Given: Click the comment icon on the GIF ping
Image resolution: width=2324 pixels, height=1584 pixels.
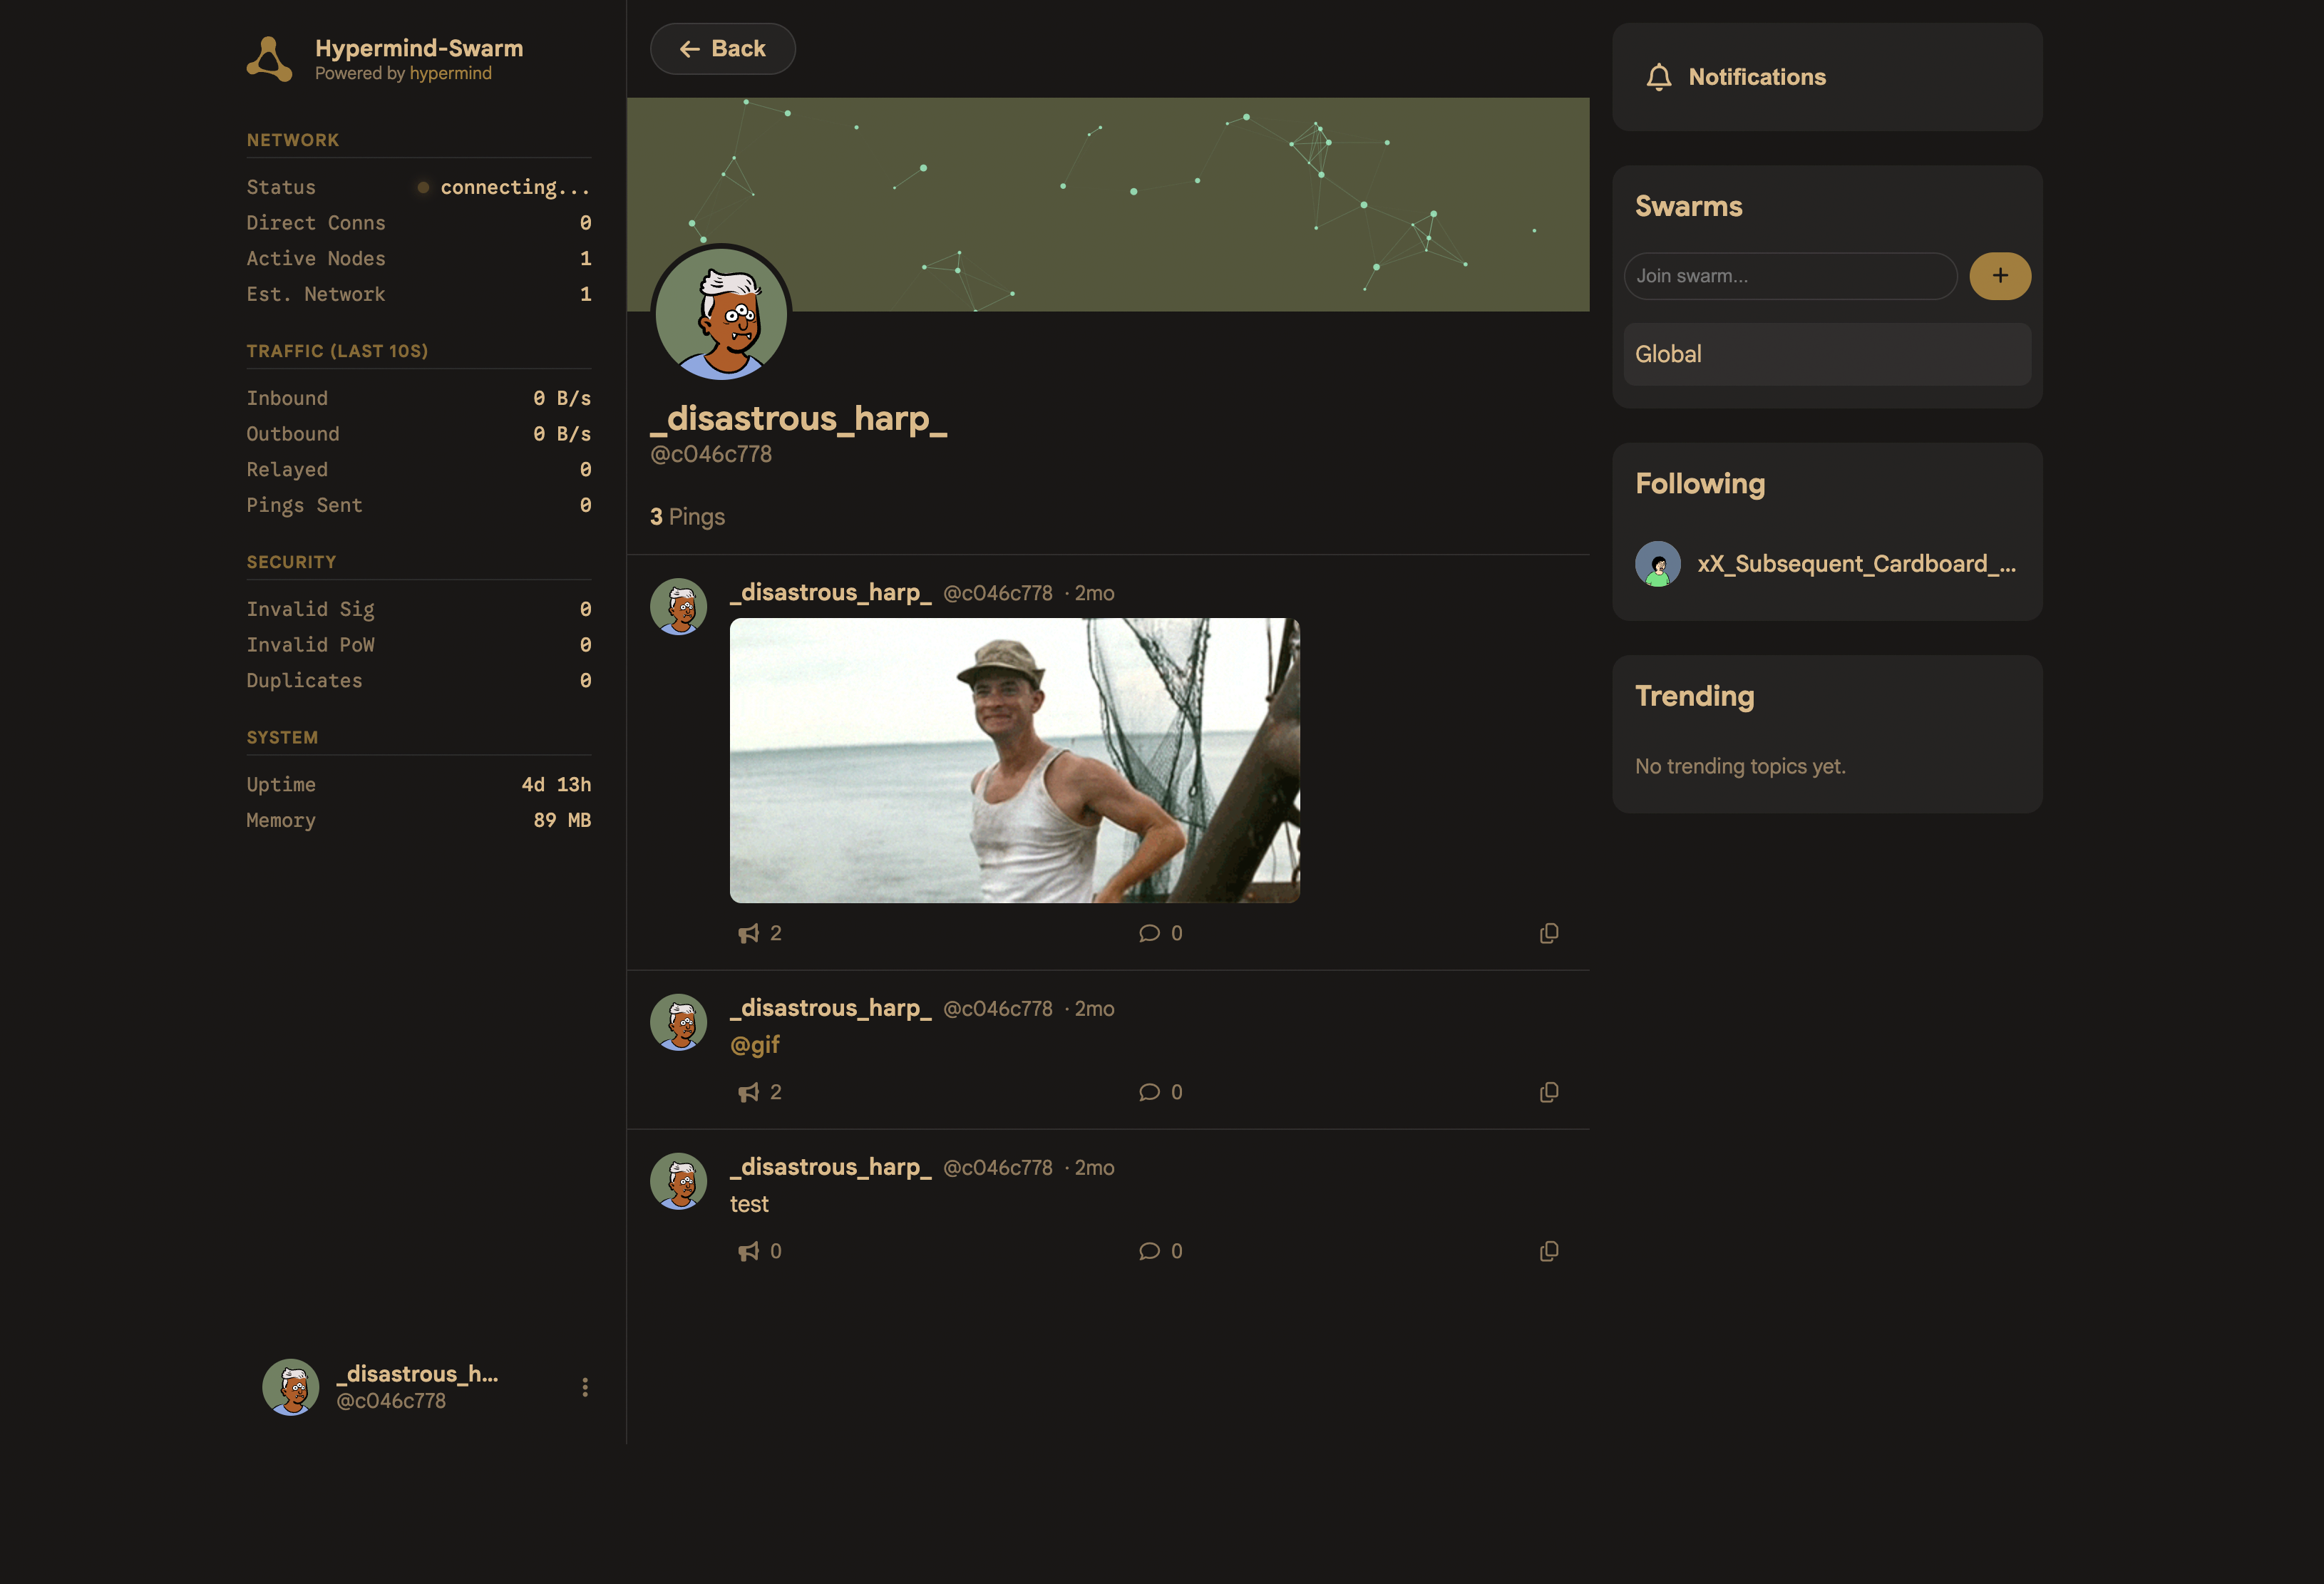Looking at the screenshot, I should coord(1149,933).
